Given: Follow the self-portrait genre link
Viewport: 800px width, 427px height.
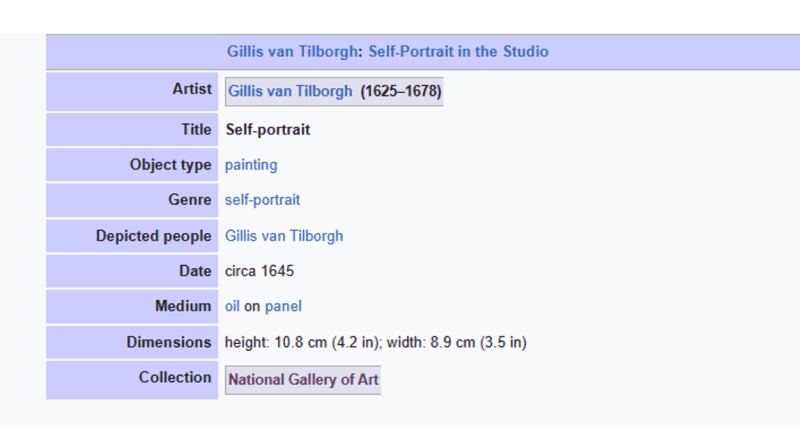Looking at the screenshot, I should [x=262, y=199].
